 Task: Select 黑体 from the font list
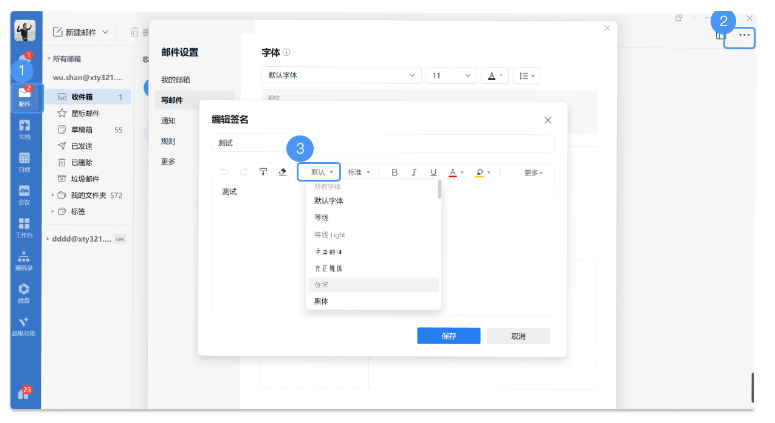tap(321, 301)
